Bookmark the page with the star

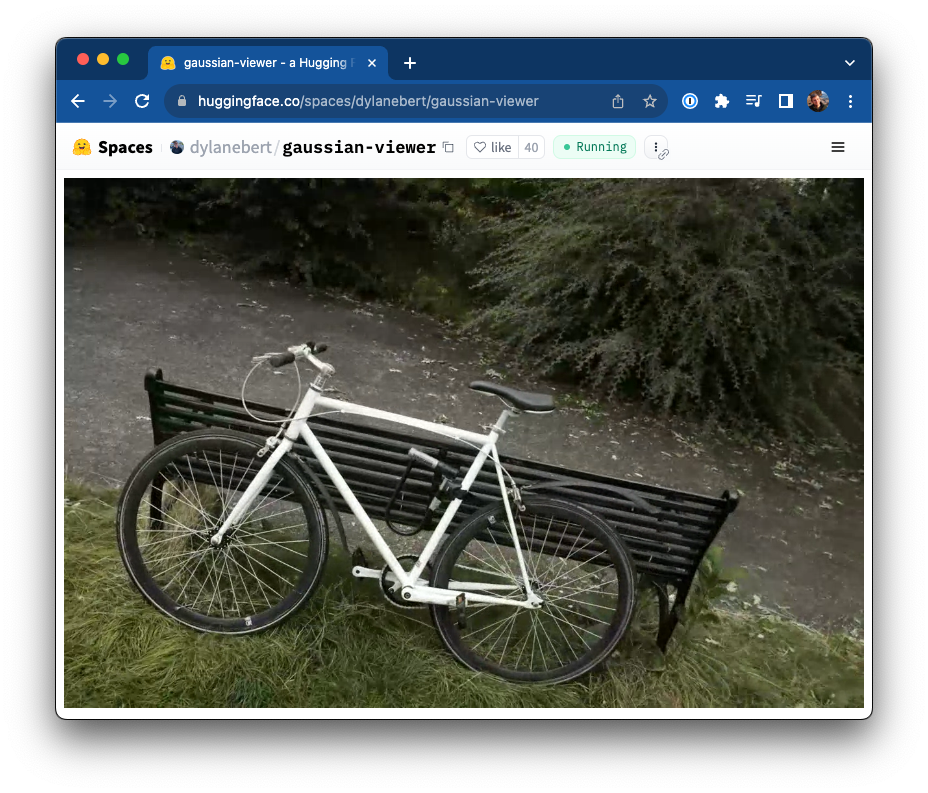coord(649,101)
